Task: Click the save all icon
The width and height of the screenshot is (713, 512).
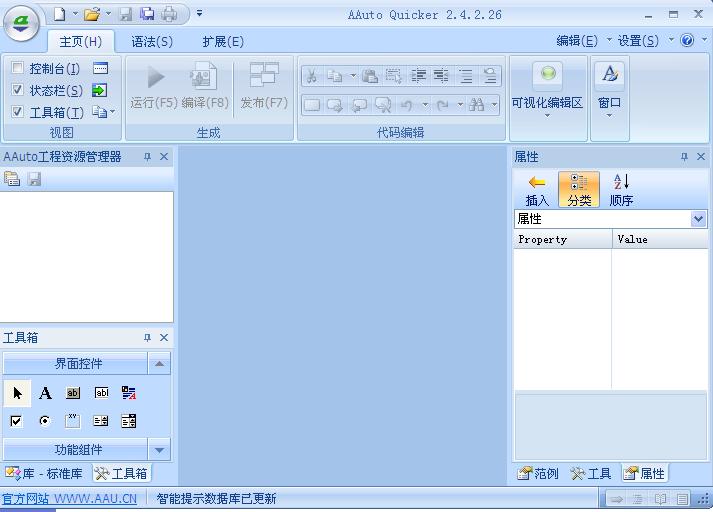Action: (x=147, y=15)
